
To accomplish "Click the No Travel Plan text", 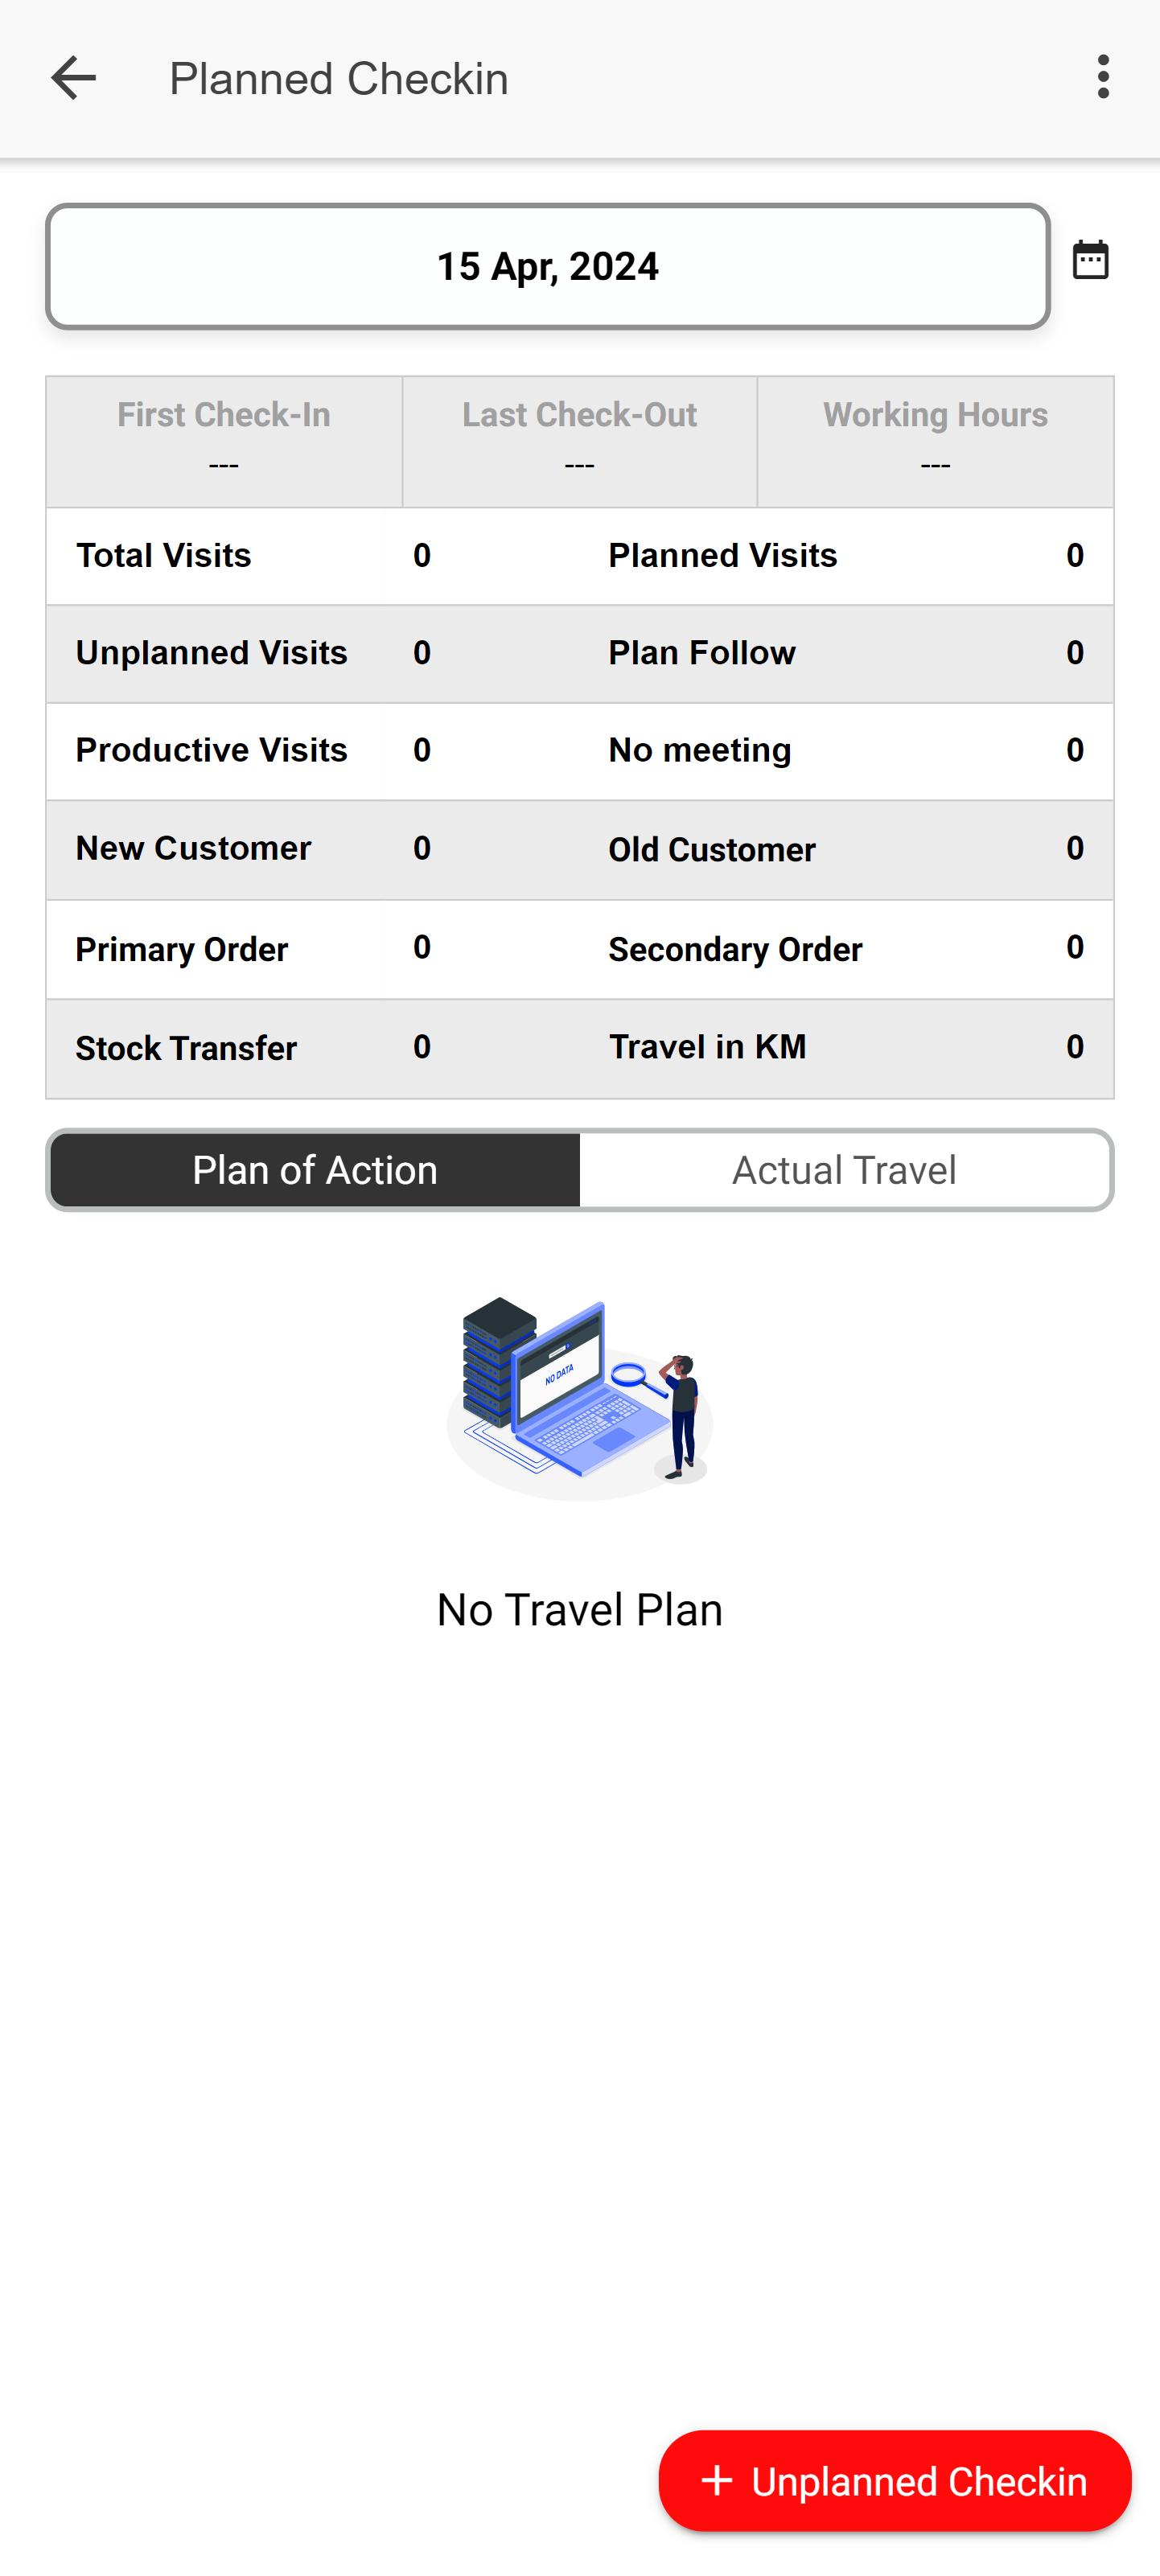I will 579,1610.
